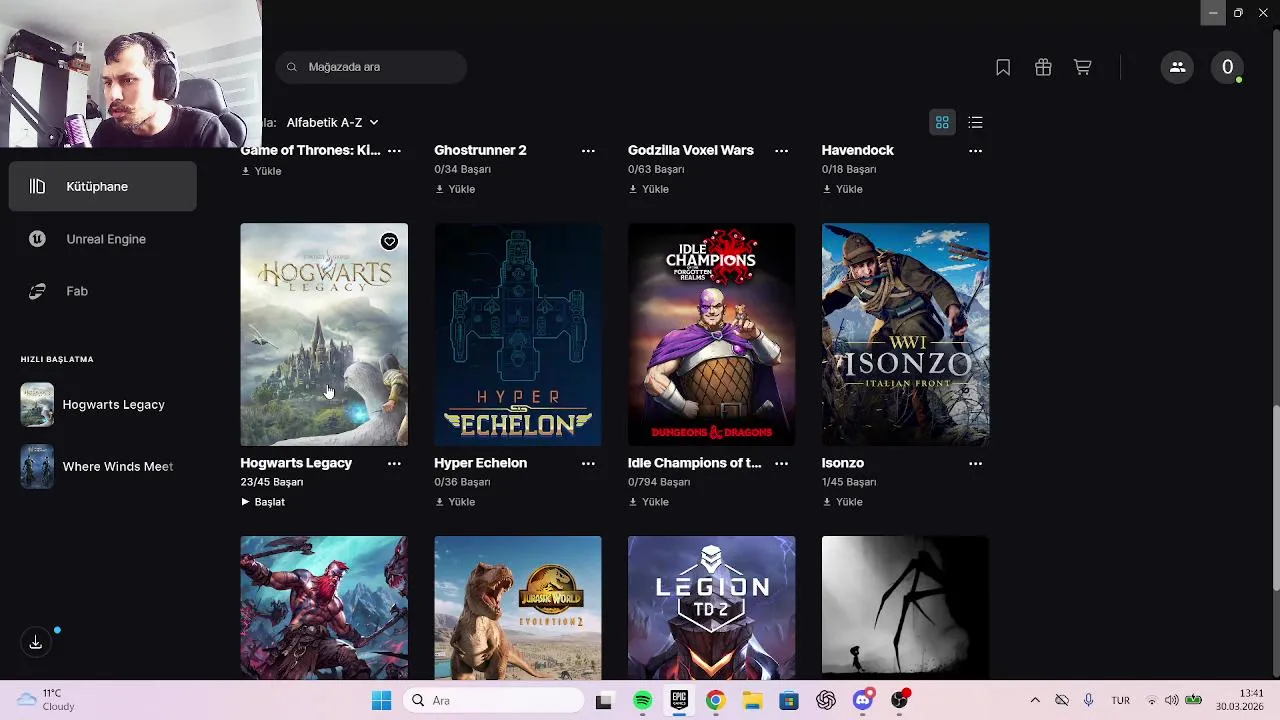Open the Idle Champions cover art
The image size is (1280, 720).
point(712,334)
